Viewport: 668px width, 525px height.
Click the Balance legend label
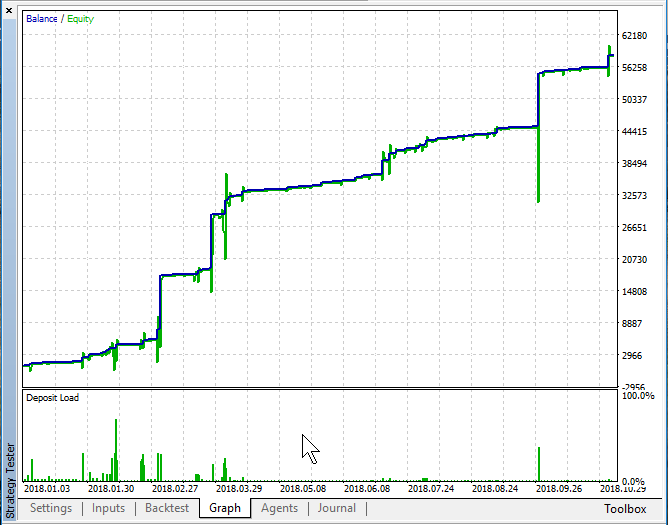(x=41, y=19)
